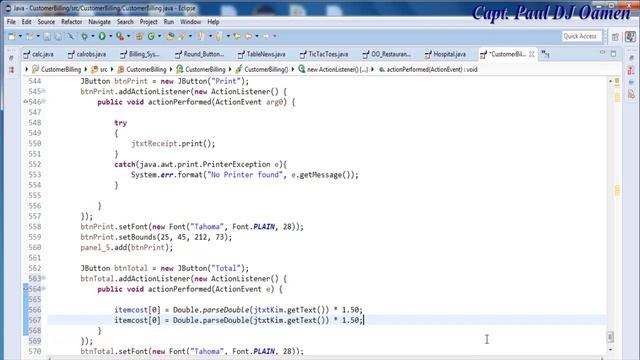Click the green Run button
Image resolution: width=640 pixels, height=360 pixels.
pos(102,36)
